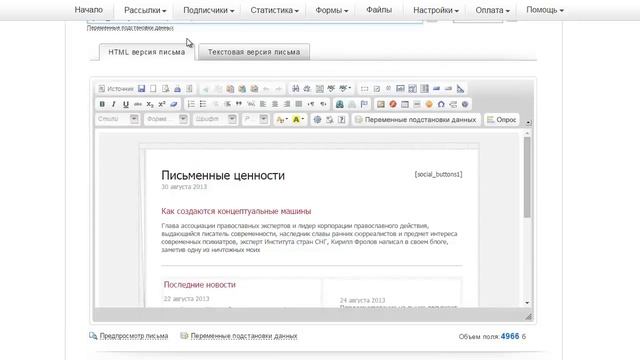Insert a Checkbox form field icon
This screenshot has height=360, width=640.
(377, 89)
